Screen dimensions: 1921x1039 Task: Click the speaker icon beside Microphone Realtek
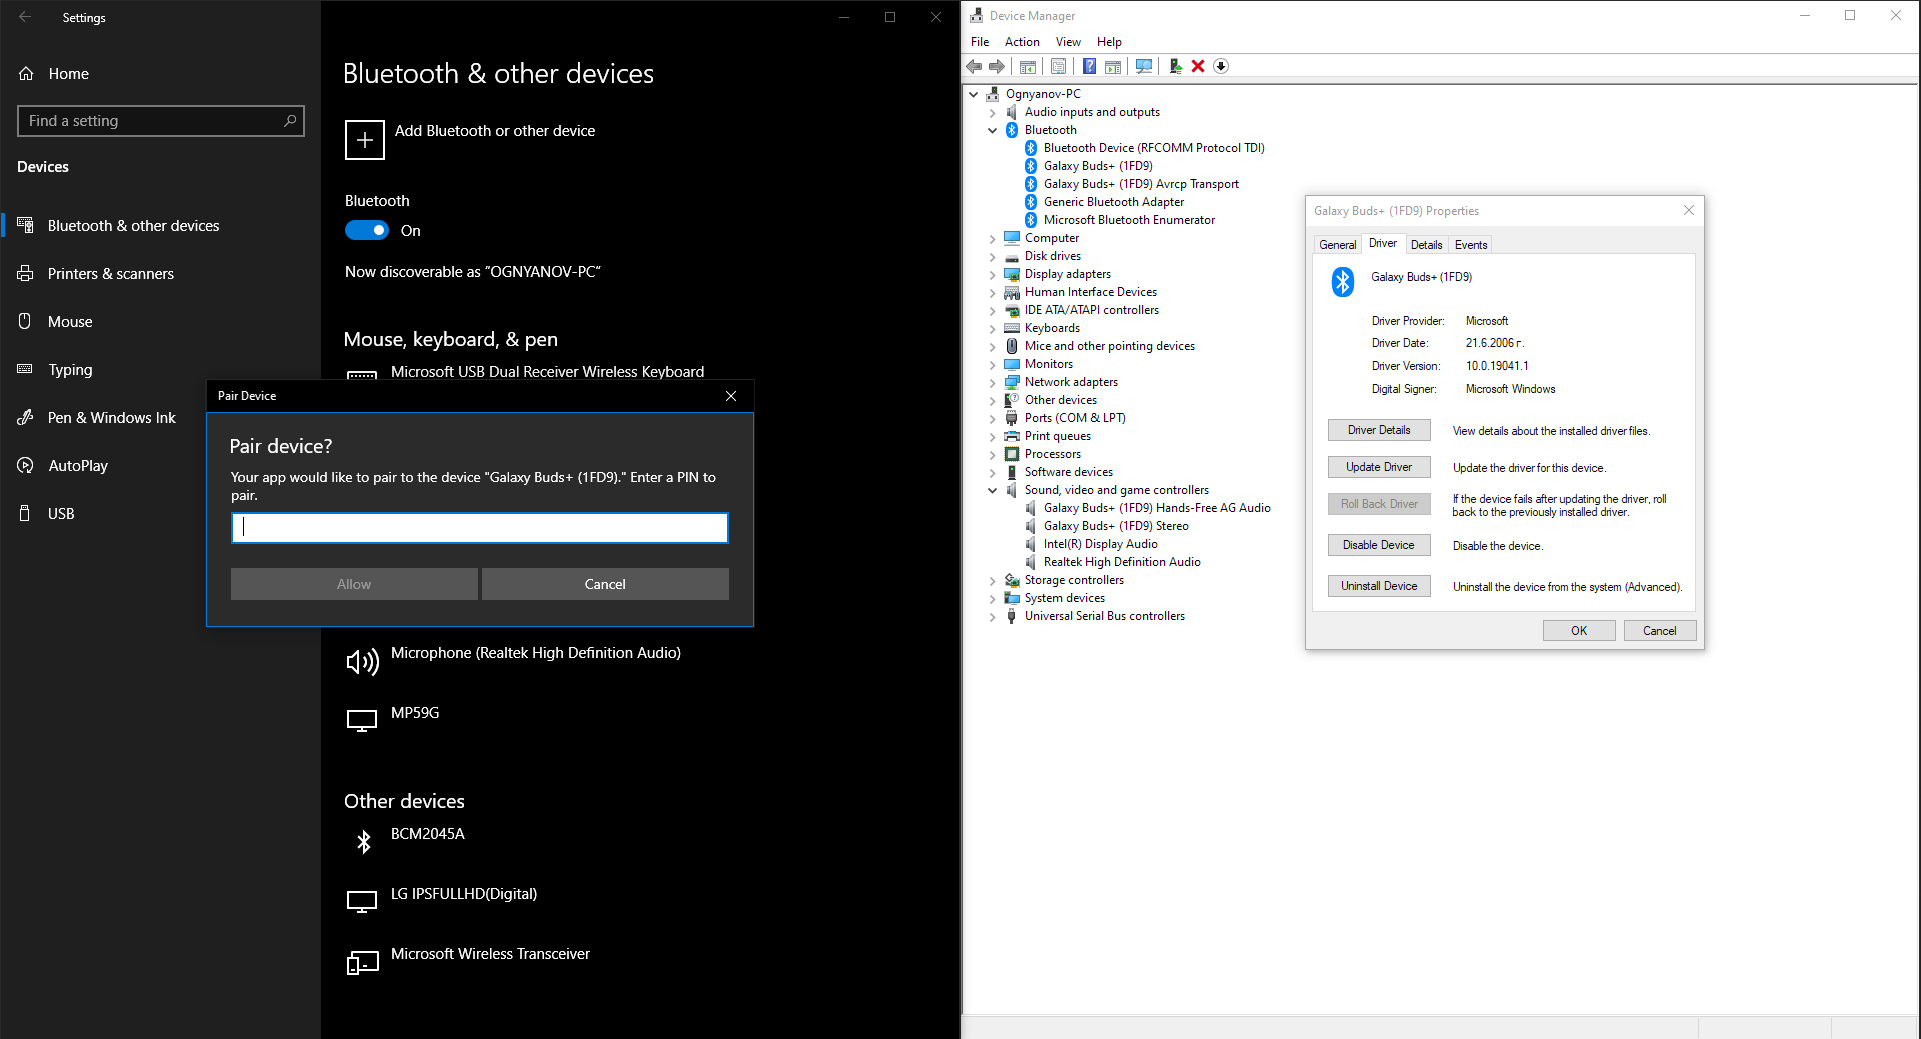[362, 662]
